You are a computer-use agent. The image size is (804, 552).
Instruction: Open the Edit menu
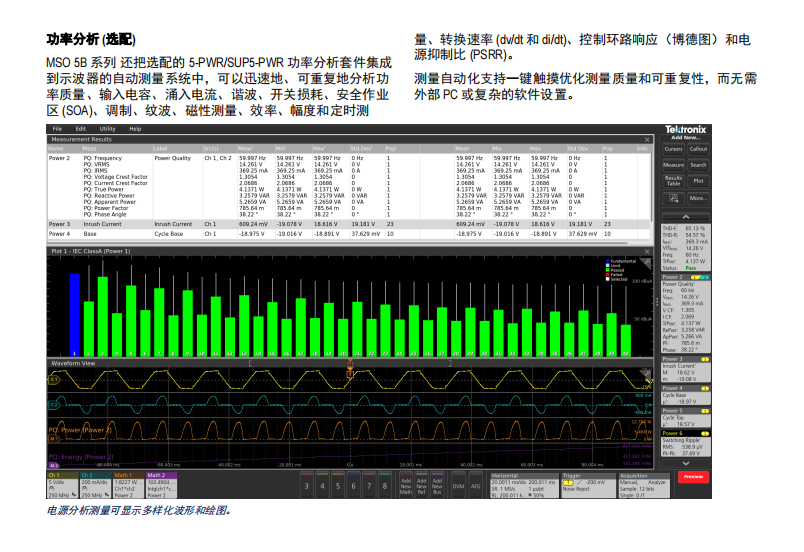click(81, 129)
